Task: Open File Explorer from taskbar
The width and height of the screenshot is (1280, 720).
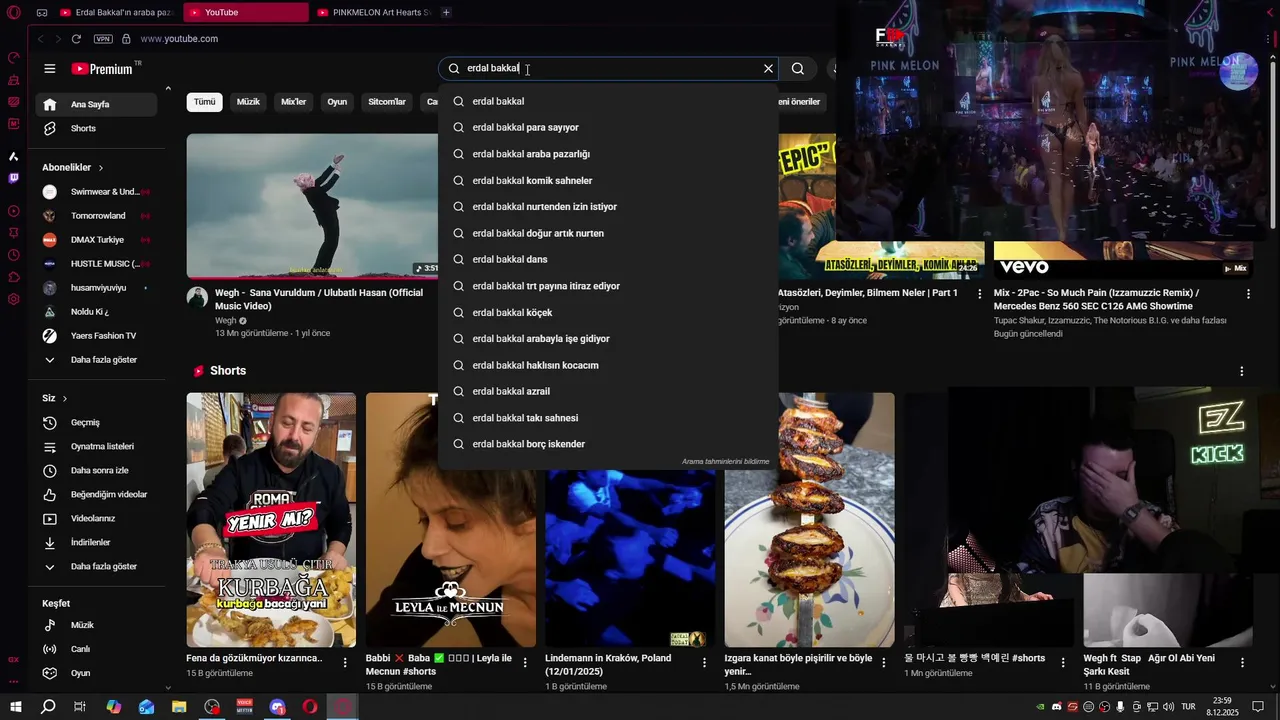Action: (179, 707)
